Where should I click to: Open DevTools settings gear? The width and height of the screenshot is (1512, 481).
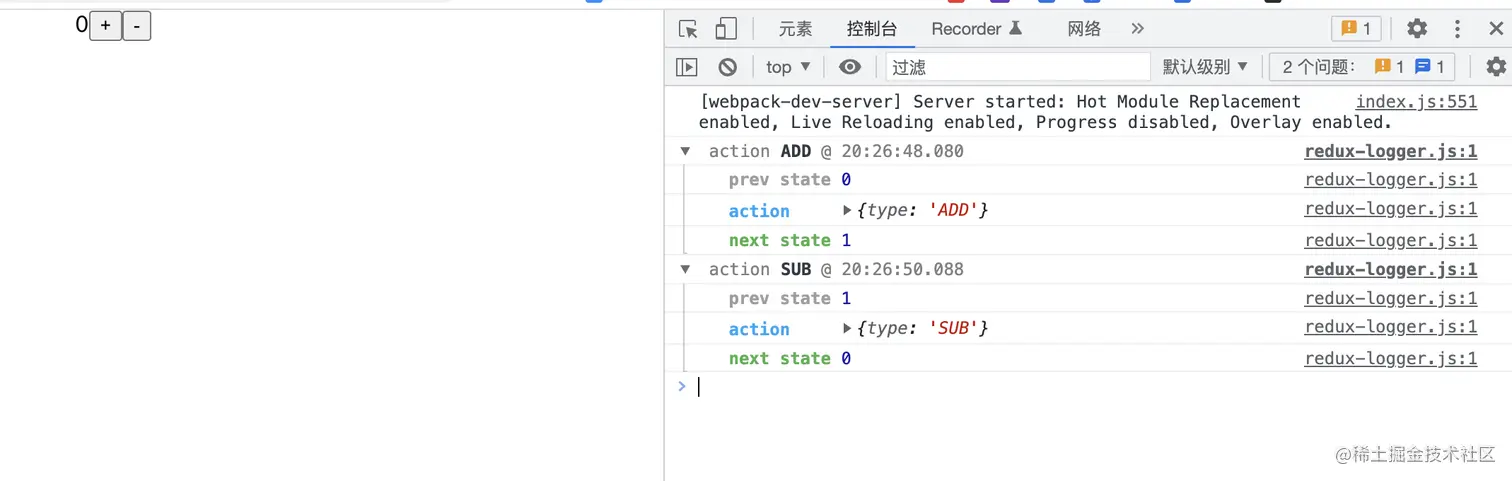coord(1417,29)
